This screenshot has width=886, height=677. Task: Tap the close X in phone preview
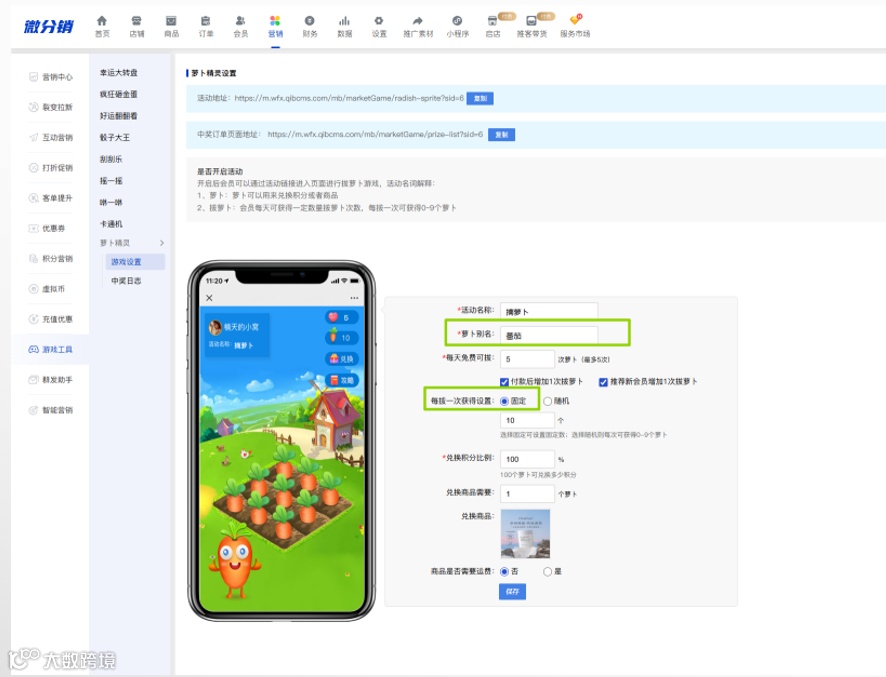click(210, 298)
